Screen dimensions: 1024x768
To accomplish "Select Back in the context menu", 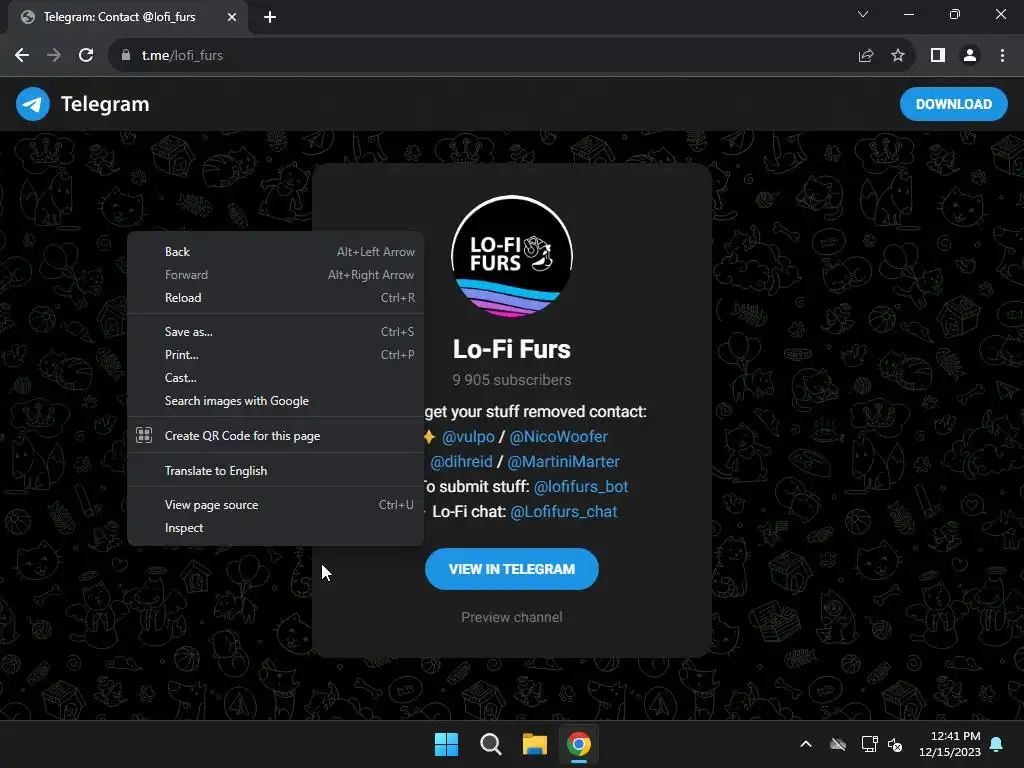I will 276,251.
